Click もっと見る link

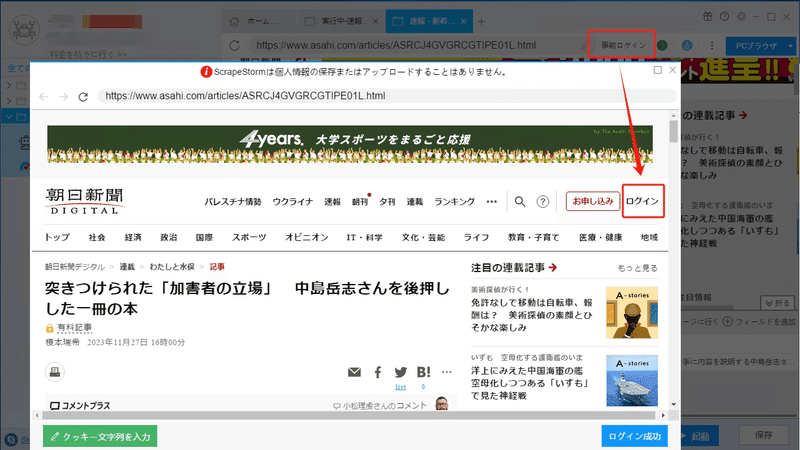[x=637, y=268]
